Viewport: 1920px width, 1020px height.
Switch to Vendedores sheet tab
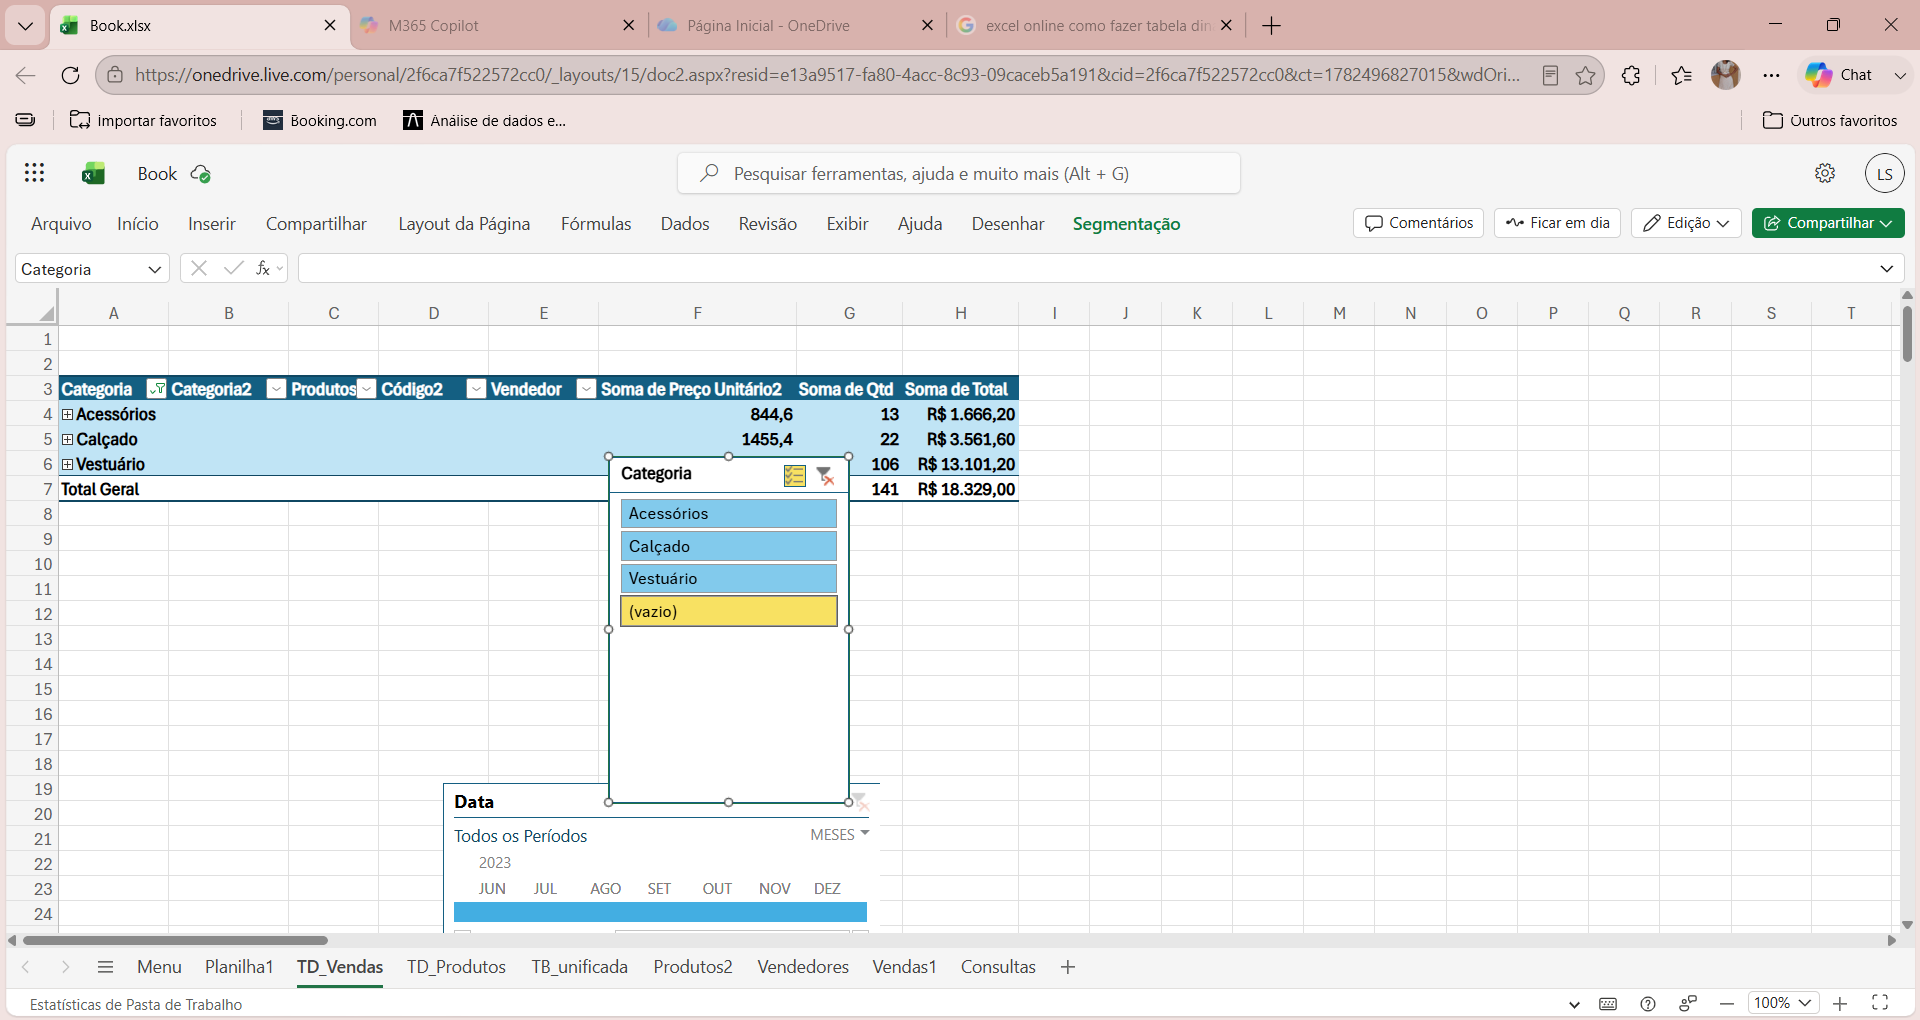pos(803,967)
